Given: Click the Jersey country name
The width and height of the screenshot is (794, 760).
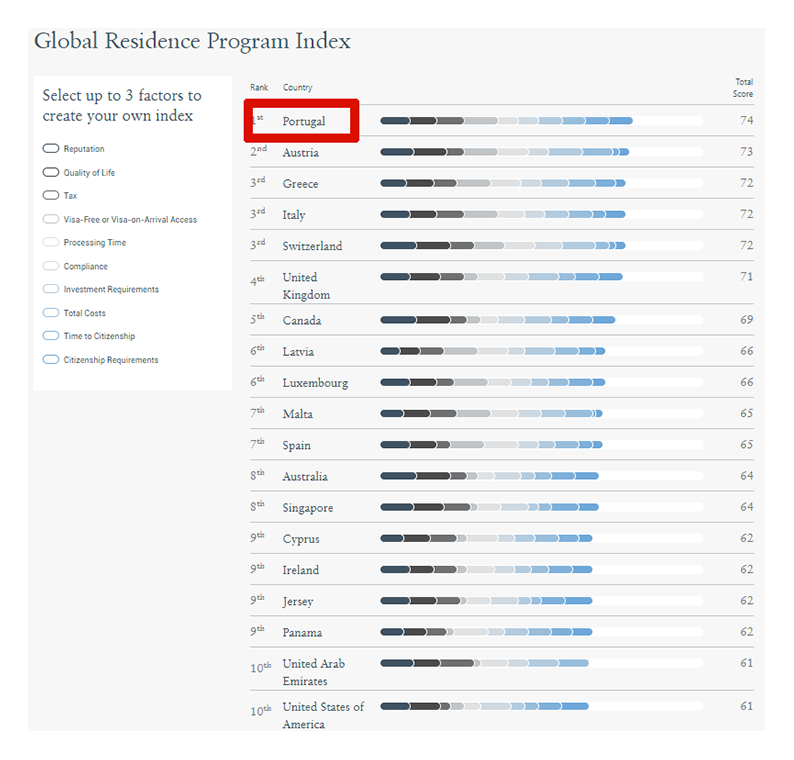Looking at the screenshot, I should coord(298,602).
